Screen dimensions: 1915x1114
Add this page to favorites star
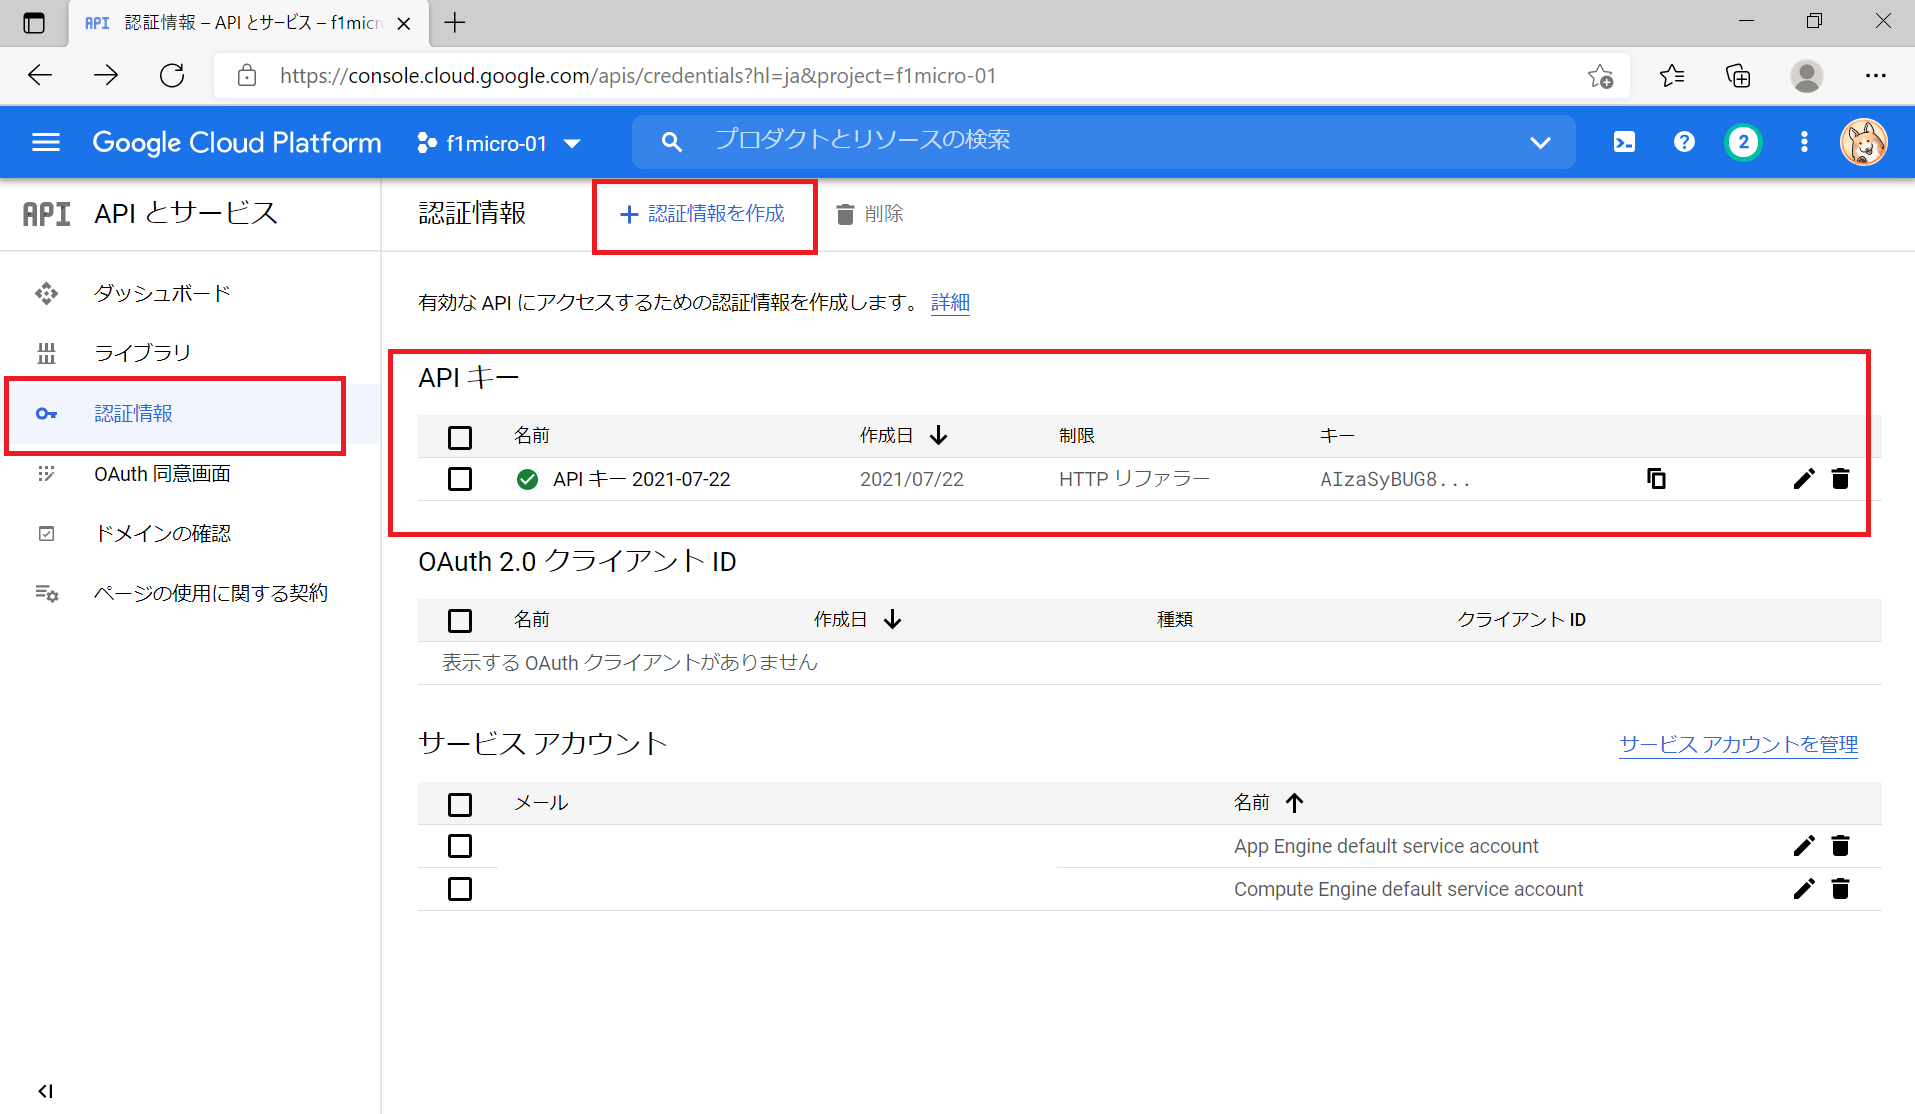[x=1600, y=76]
